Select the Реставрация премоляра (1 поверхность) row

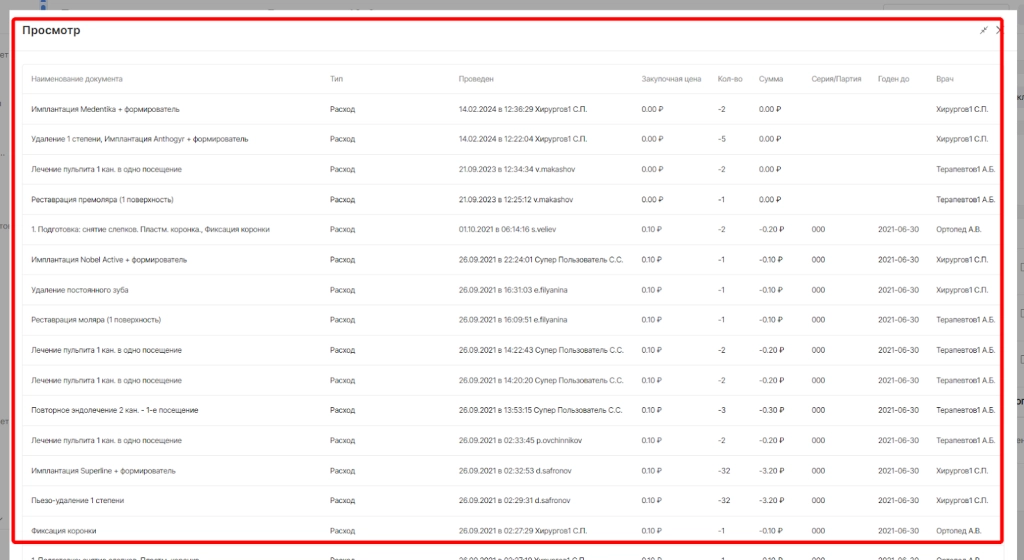[103, 199]
